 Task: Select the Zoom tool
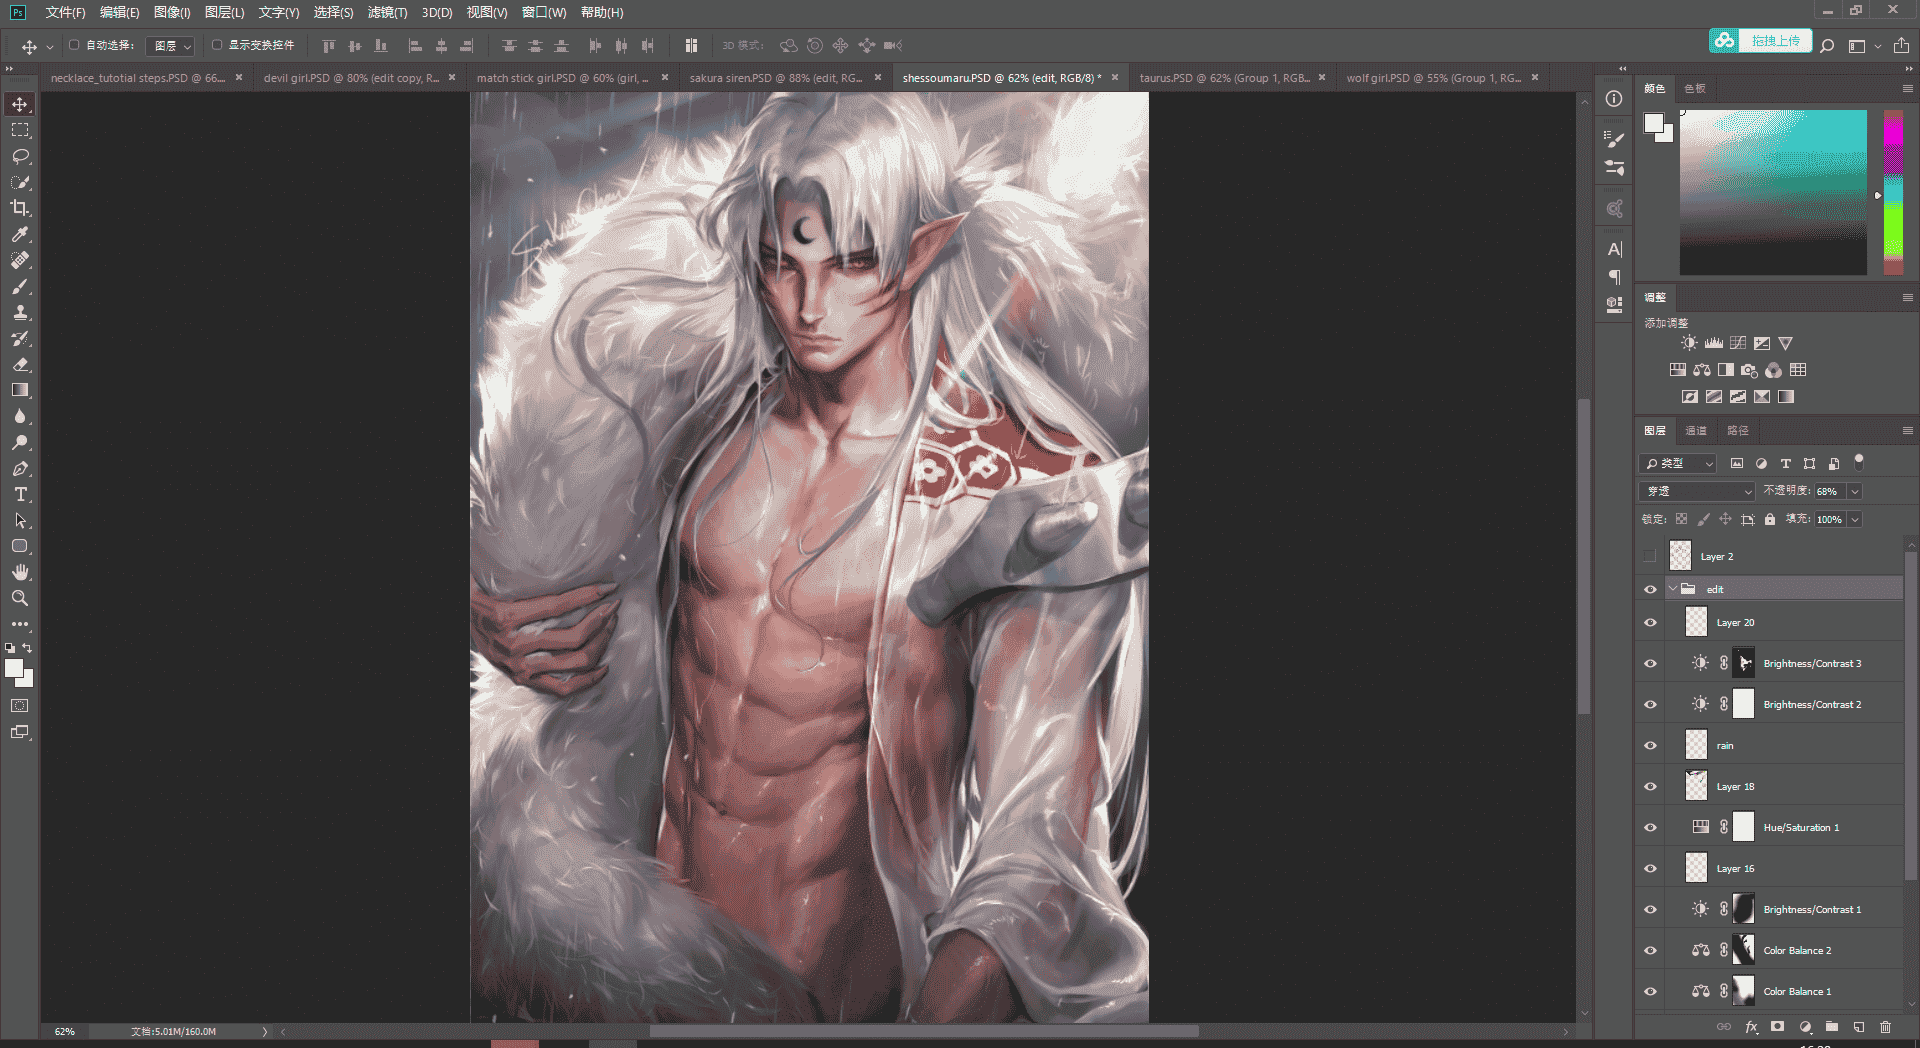20,598
